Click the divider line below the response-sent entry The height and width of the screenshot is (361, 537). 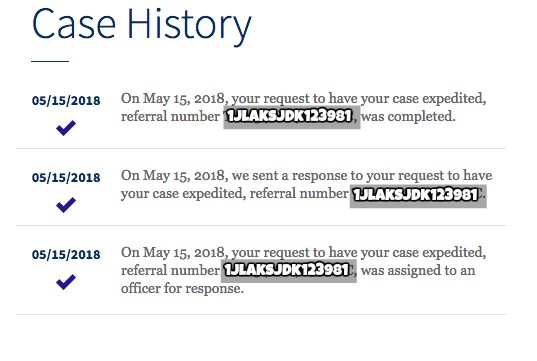[261, 226]
